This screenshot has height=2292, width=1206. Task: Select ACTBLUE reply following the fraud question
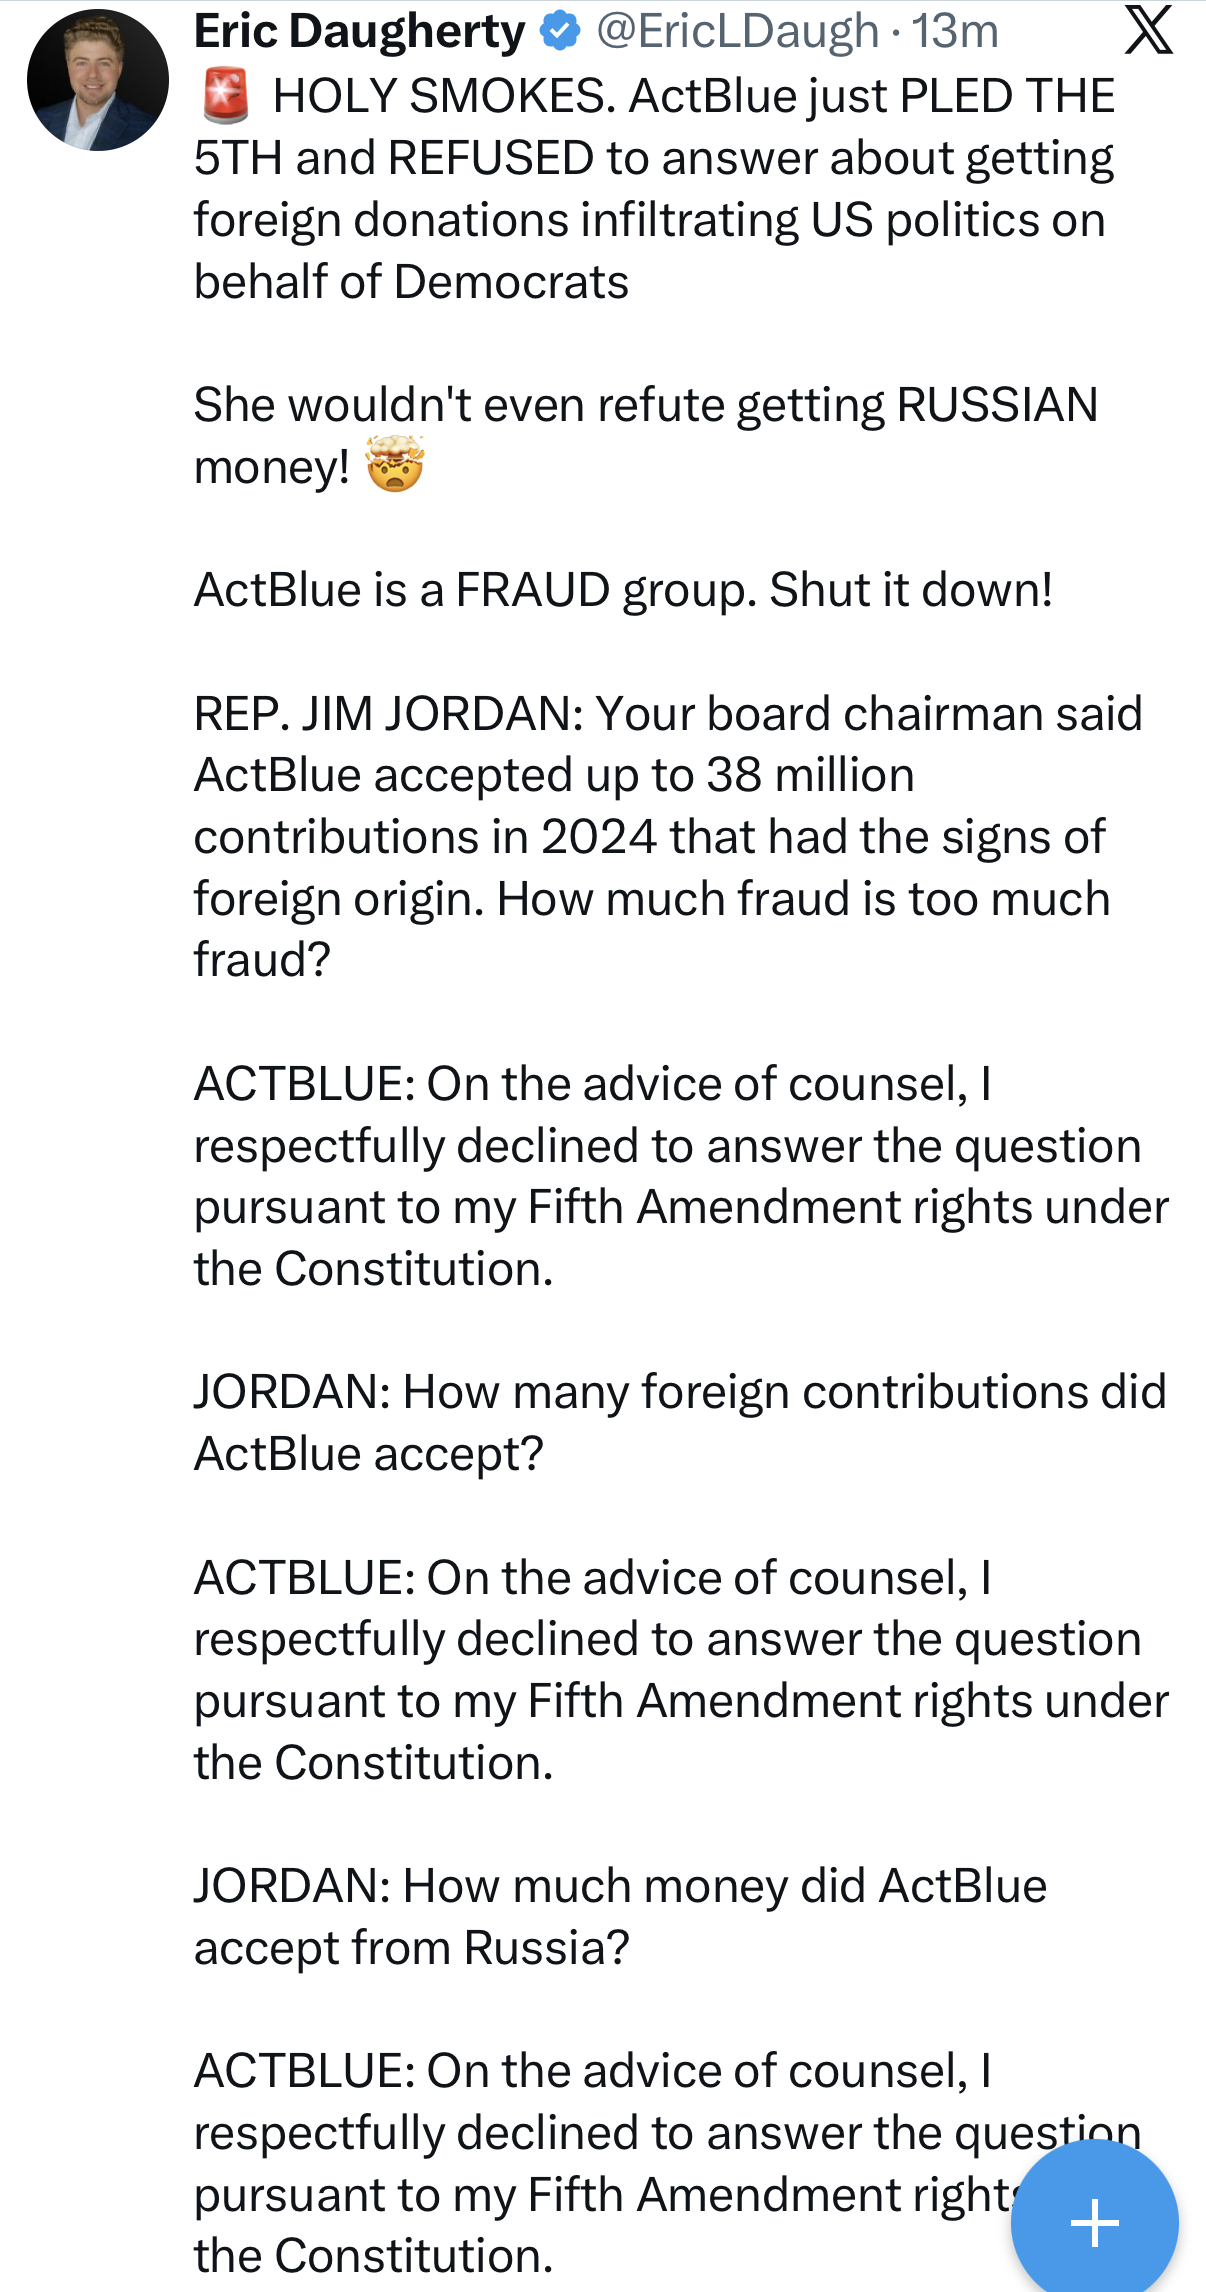click(681, 1176)
